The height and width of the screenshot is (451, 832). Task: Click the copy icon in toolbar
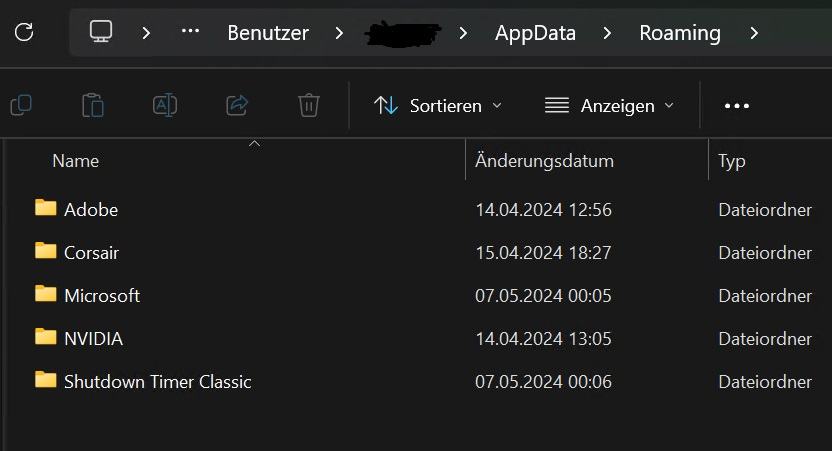[x=21, y=105]
